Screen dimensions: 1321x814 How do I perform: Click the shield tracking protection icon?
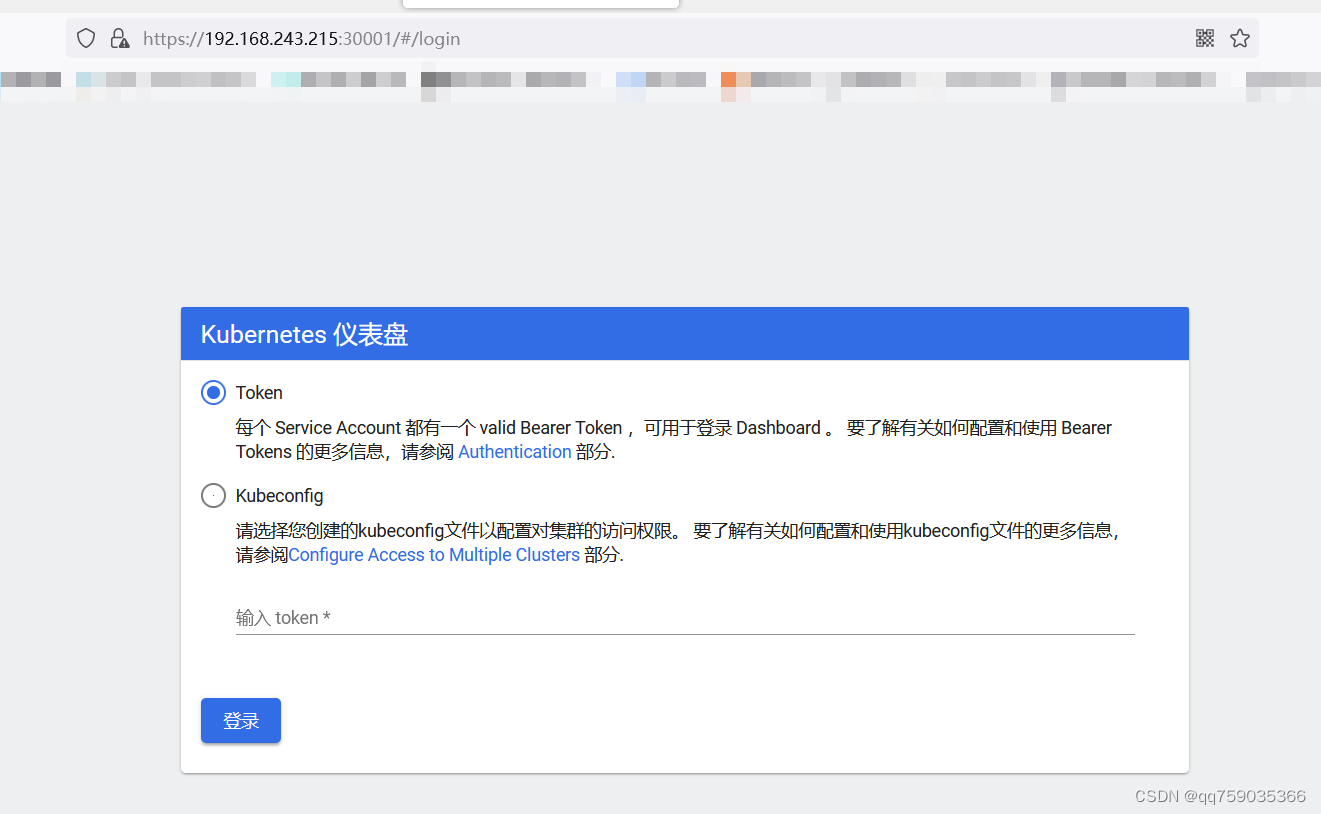tap(87, 39)
